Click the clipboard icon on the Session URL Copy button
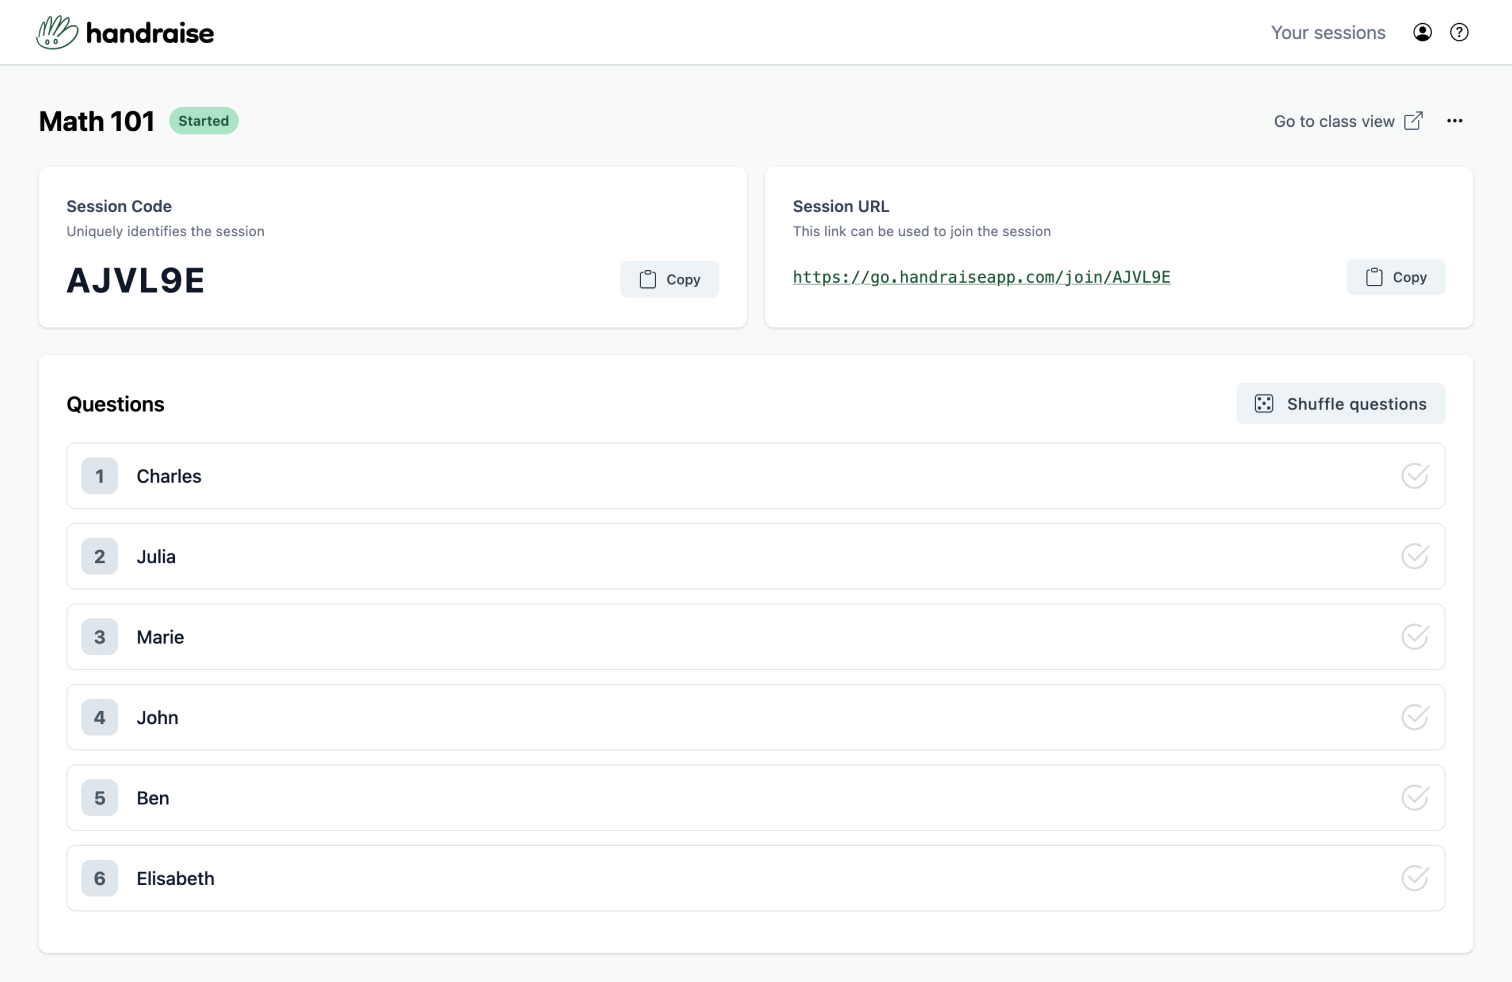 1373,276
